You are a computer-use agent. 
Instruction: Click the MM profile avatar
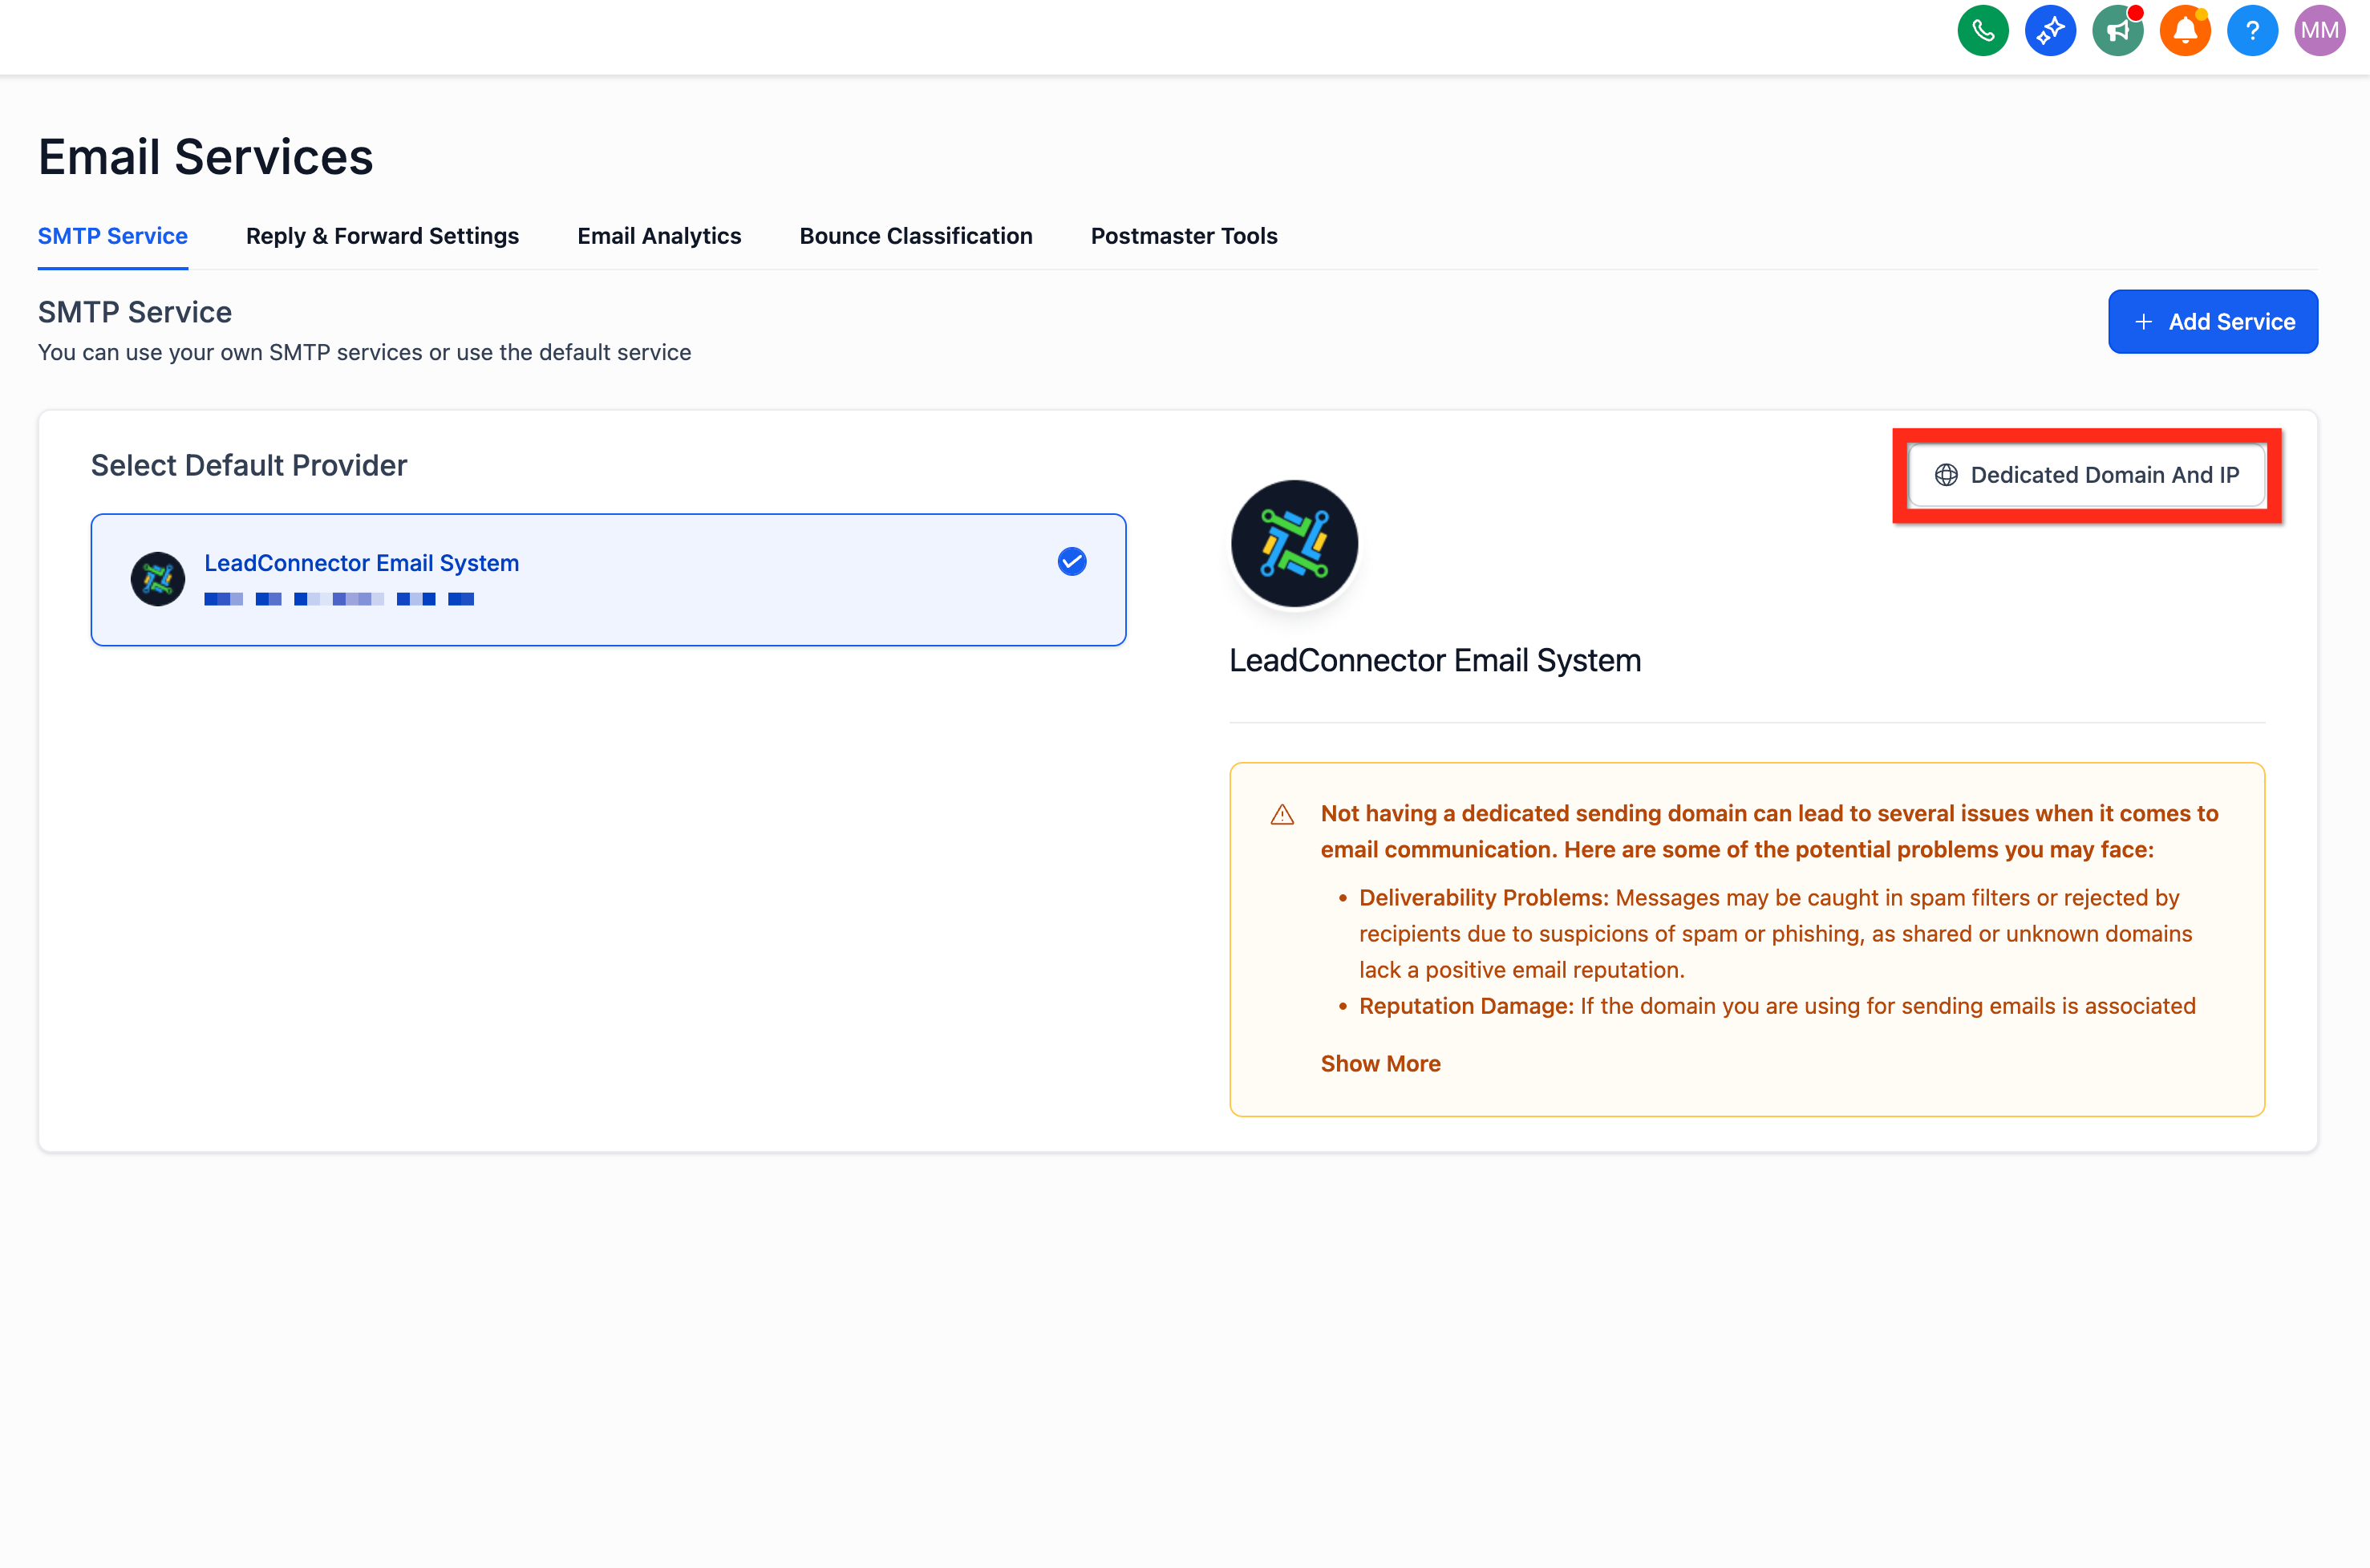coord(2320,30)
